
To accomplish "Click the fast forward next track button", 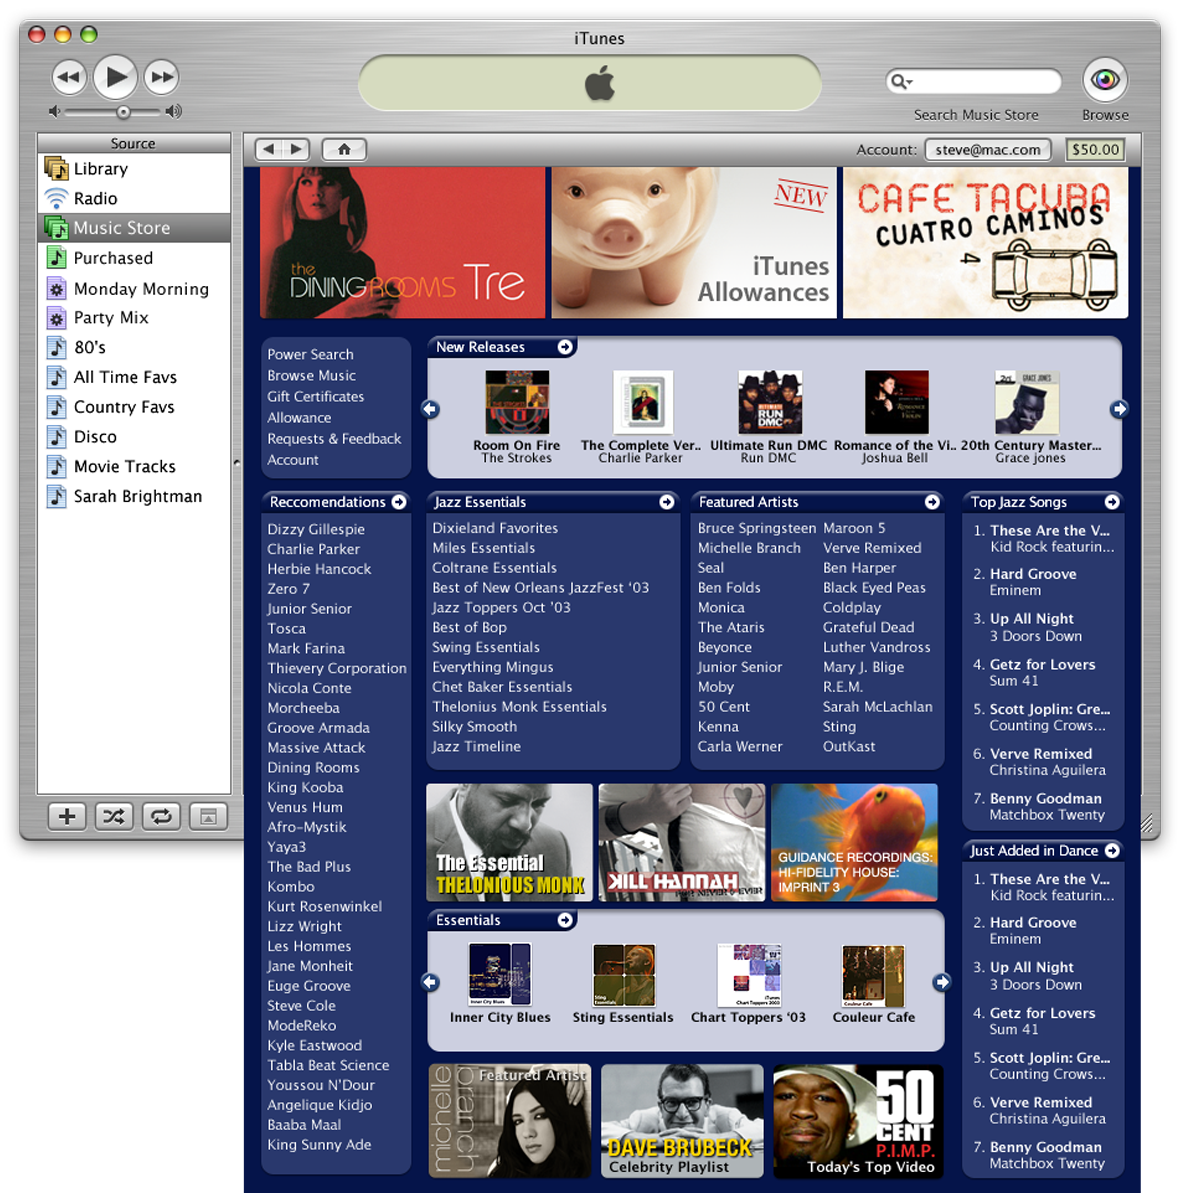I will pos(162,77).
